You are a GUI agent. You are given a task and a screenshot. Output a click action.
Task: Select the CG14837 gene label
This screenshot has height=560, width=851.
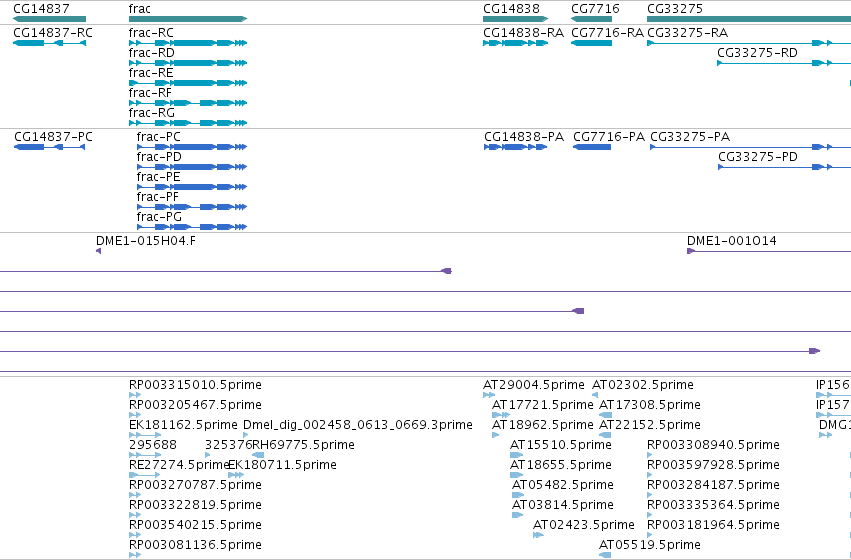41,9
